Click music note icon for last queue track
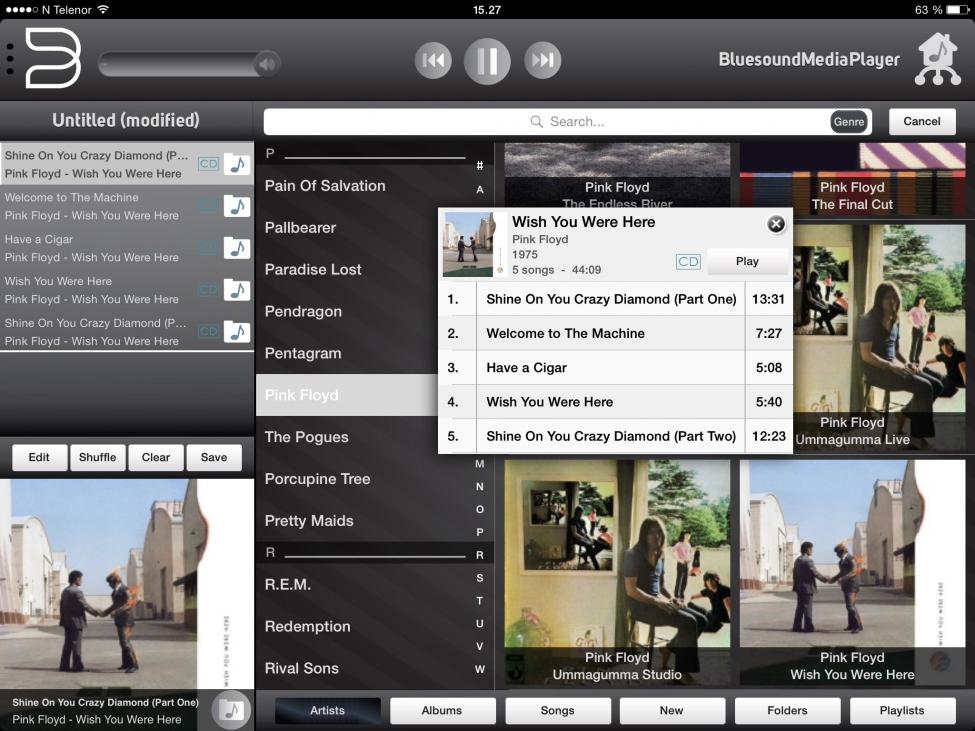The height and width of the screenshot is (731, 975). (x=237, y=332)
